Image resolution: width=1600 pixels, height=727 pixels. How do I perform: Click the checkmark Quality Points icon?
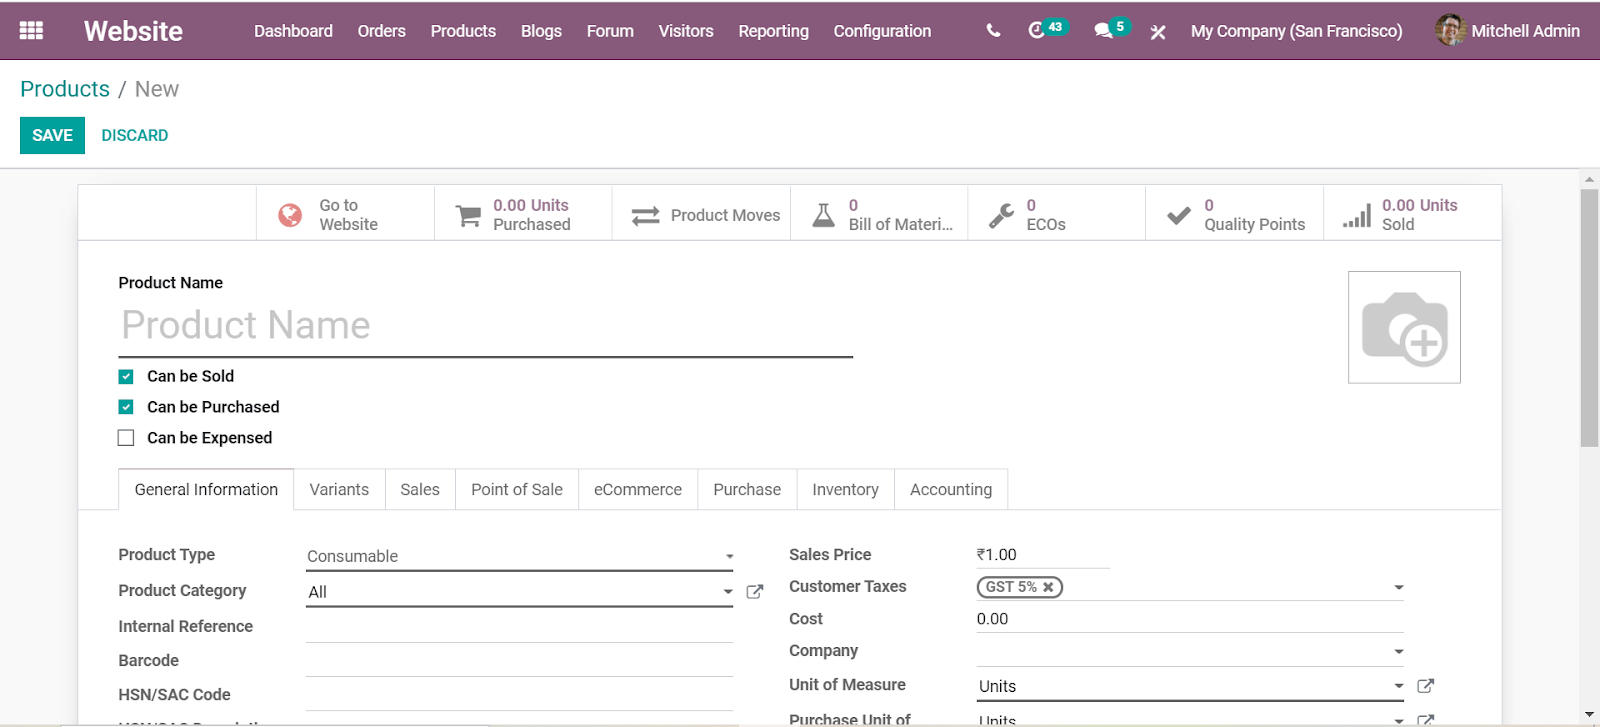[x=1179, y=215]
